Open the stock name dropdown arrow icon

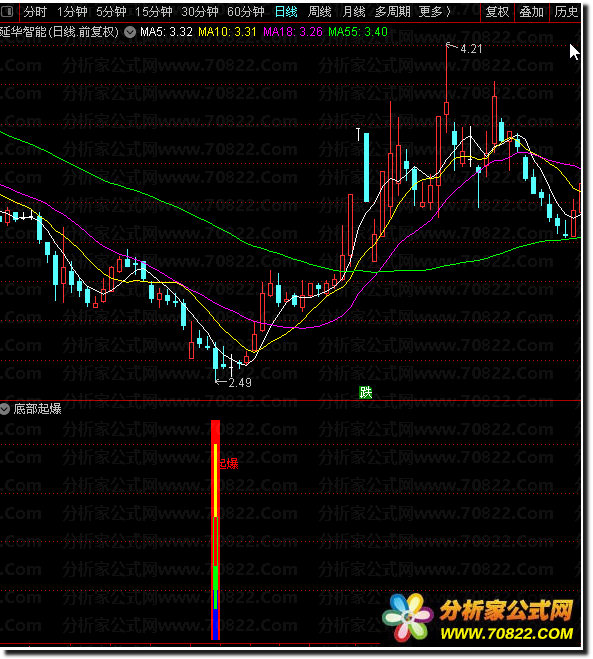[x=130, y=32]
